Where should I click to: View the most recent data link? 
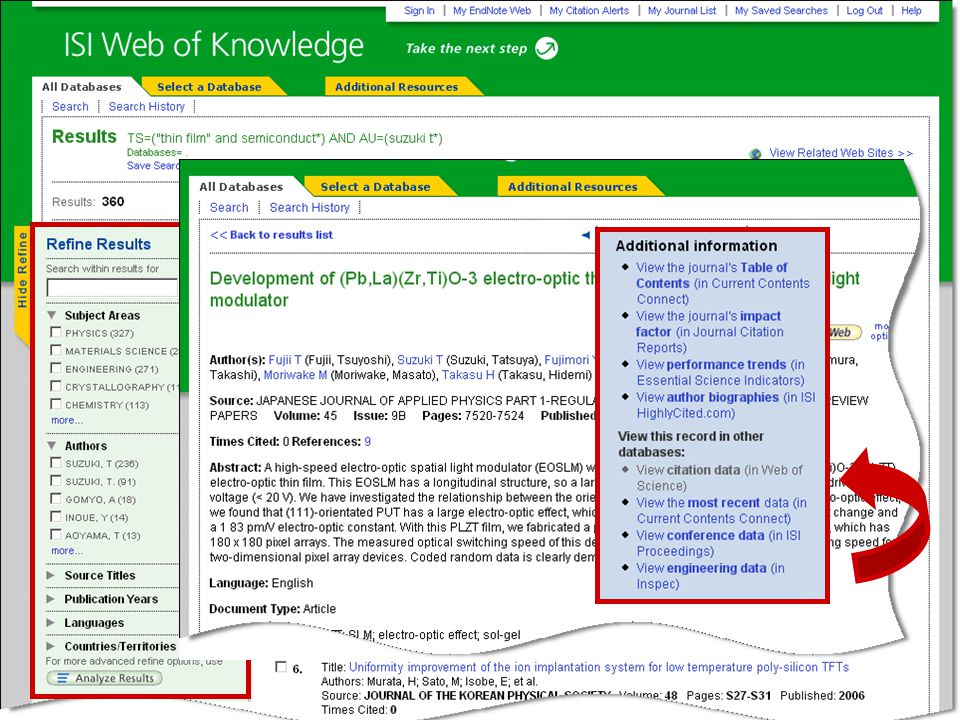click(x=722, y=511)
